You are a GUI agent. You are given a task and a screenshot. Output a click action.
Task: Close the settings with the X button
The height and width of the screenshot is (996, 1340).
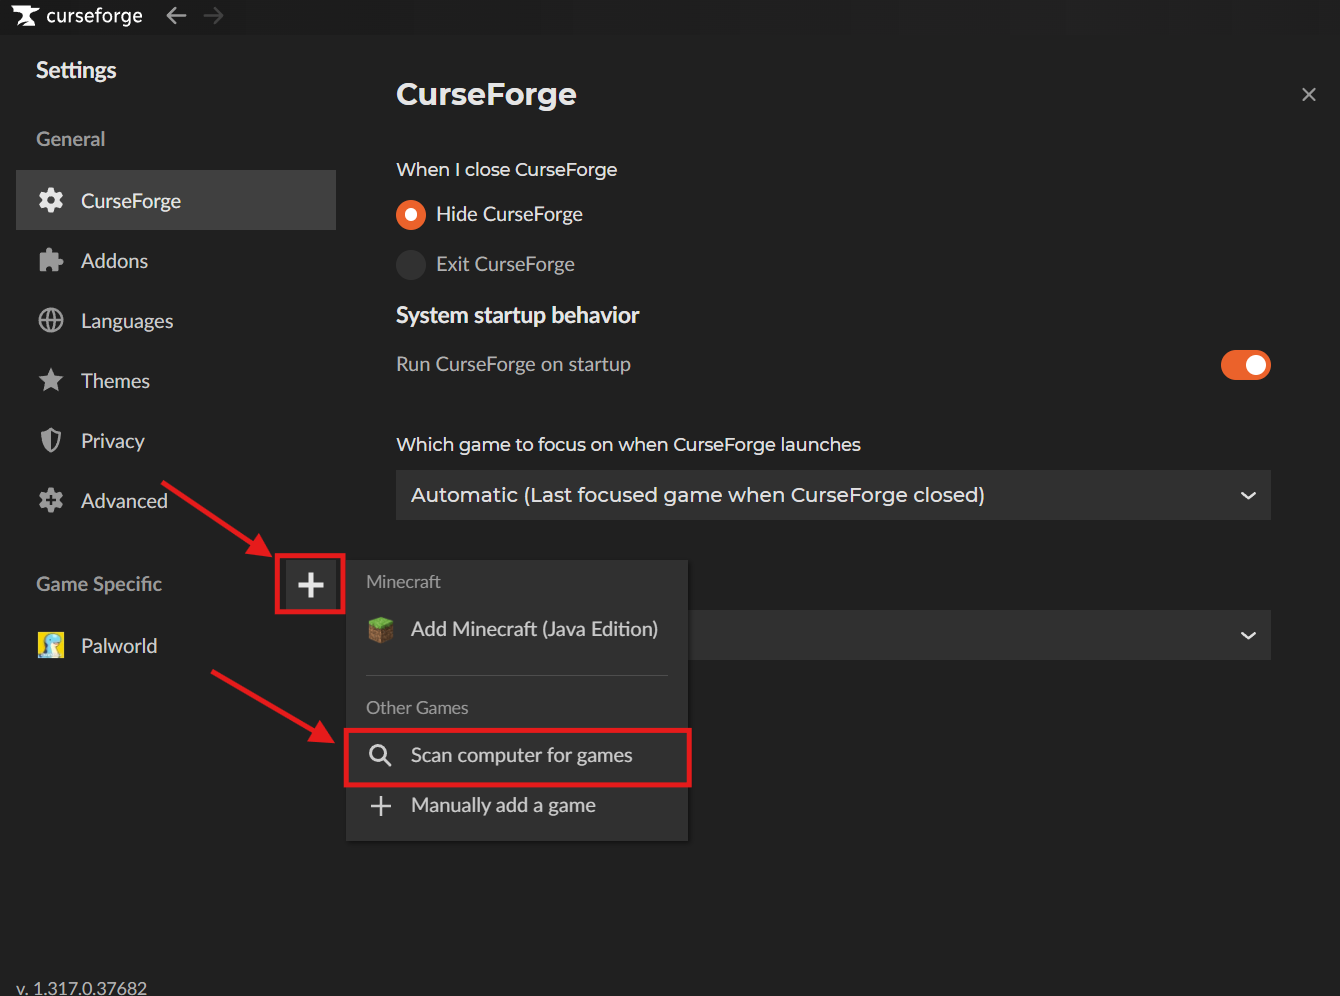pyautogui.click(x=1308, y=95)
